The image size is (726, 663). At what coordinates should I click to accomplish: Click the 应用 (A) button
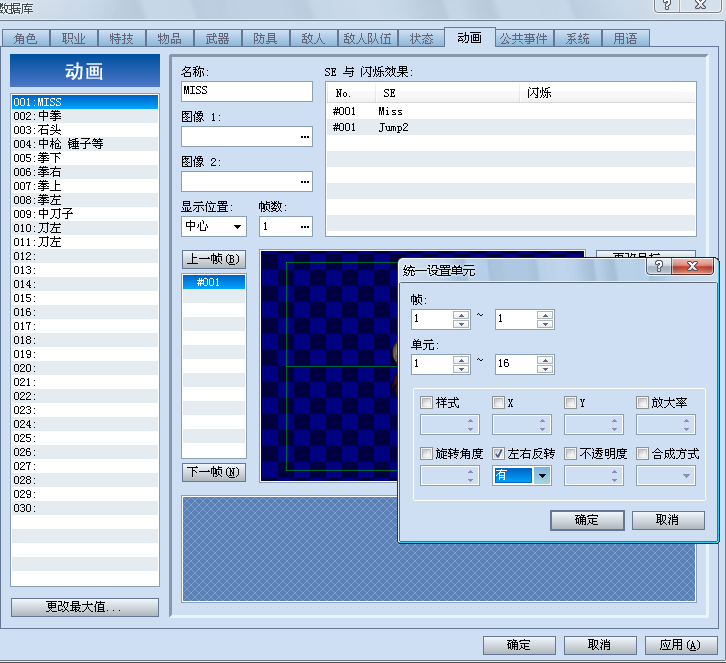click(x=681, y=645)
